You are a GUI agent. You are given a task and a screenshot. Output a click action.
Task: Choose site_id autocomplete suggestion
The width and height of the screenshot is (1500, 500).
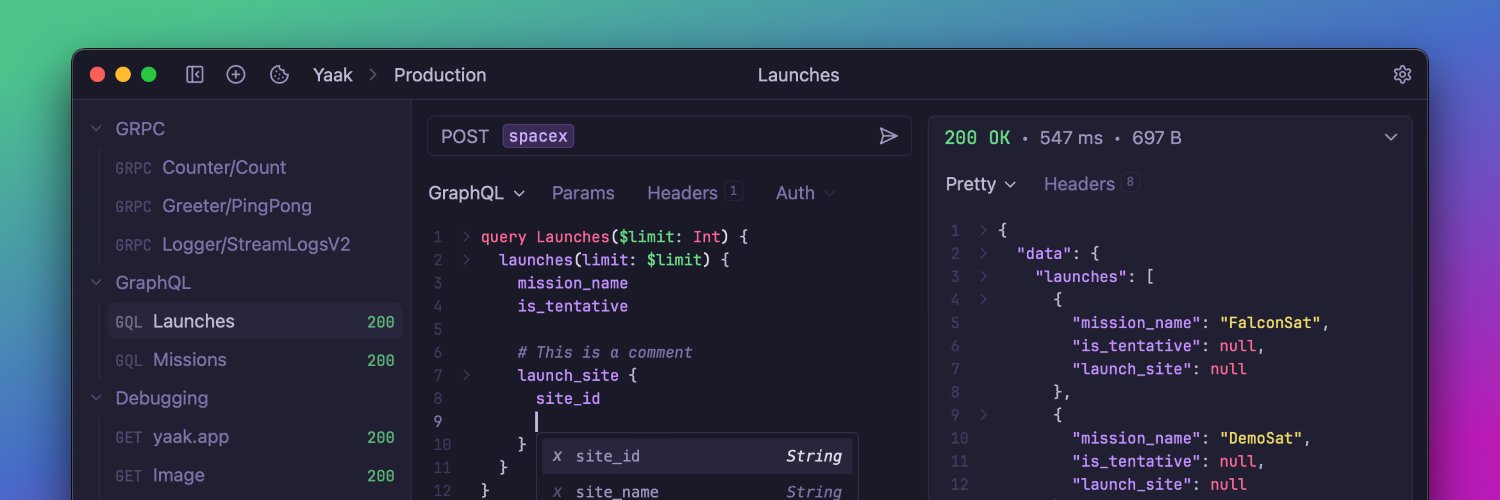[697, 456]
